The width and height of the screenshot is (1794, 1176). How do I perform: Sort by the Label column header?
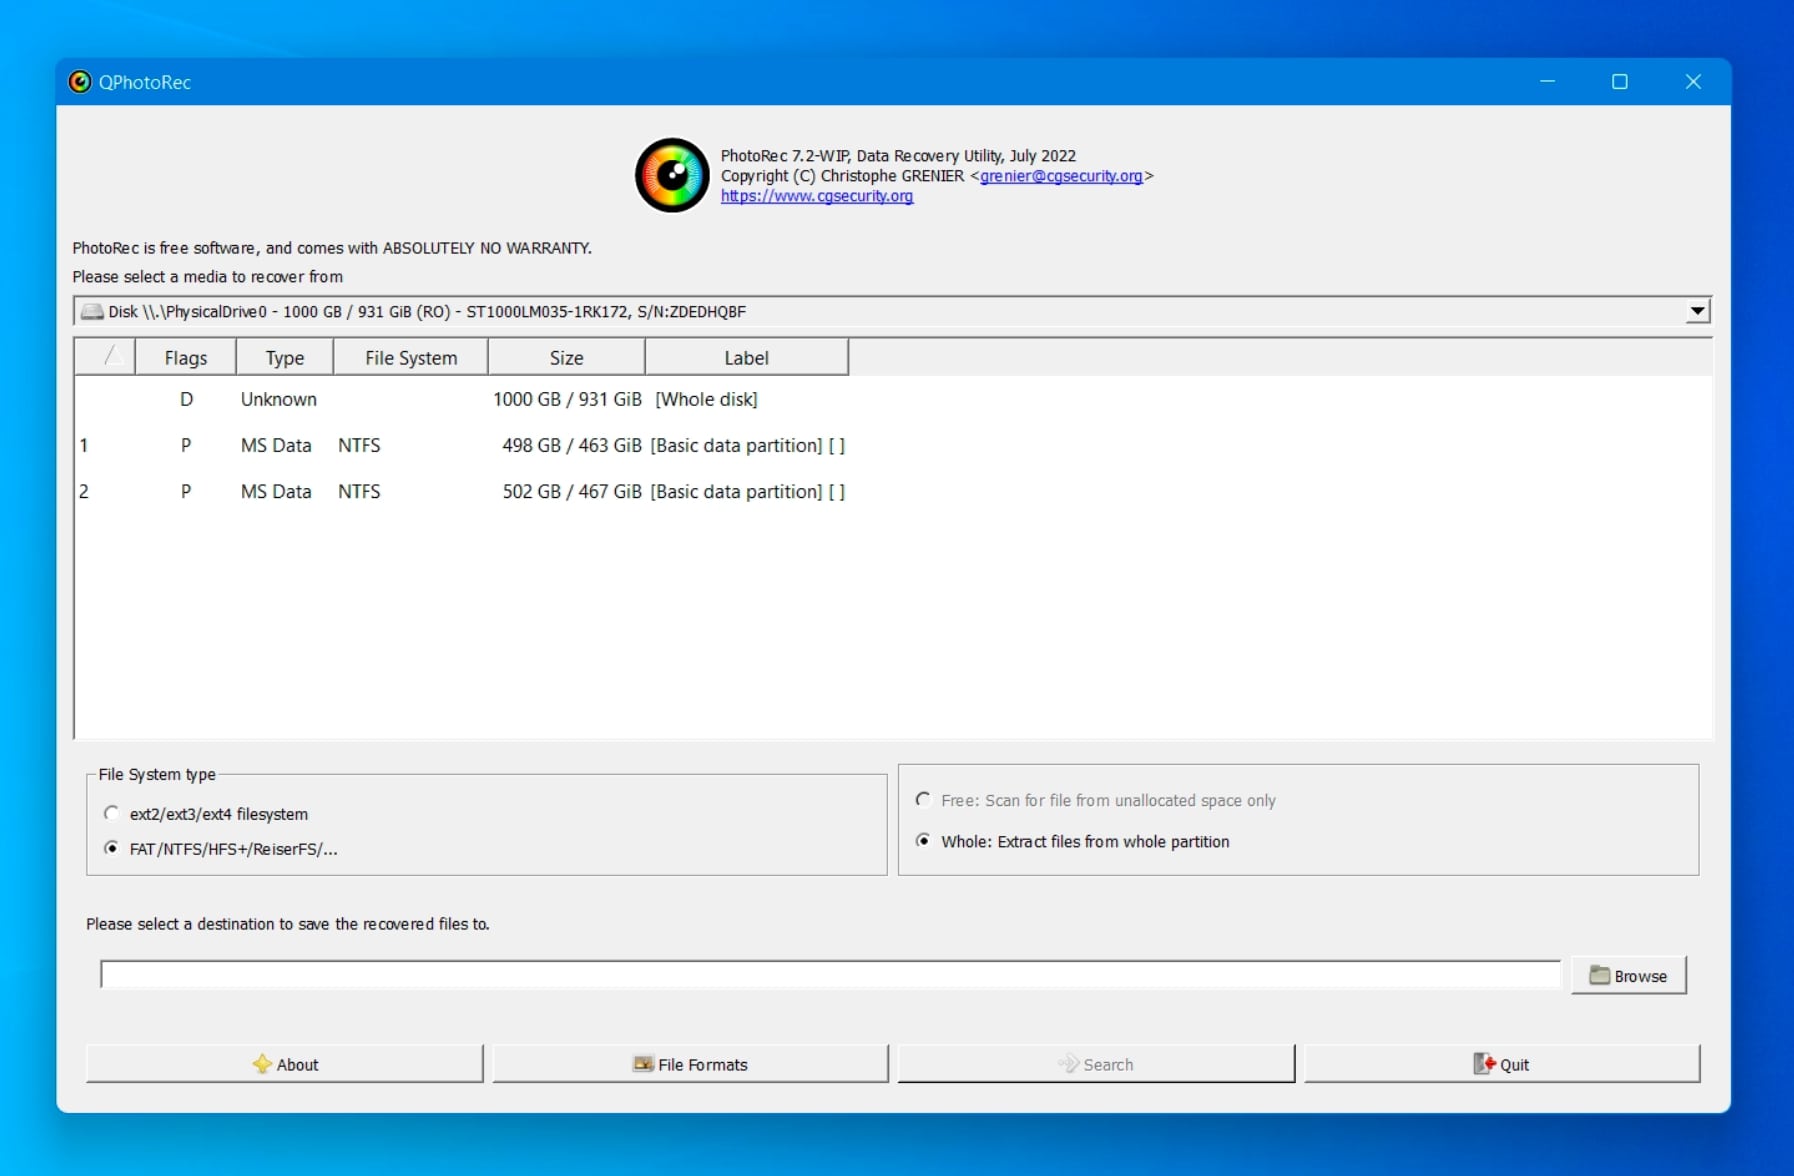point(746,358)
